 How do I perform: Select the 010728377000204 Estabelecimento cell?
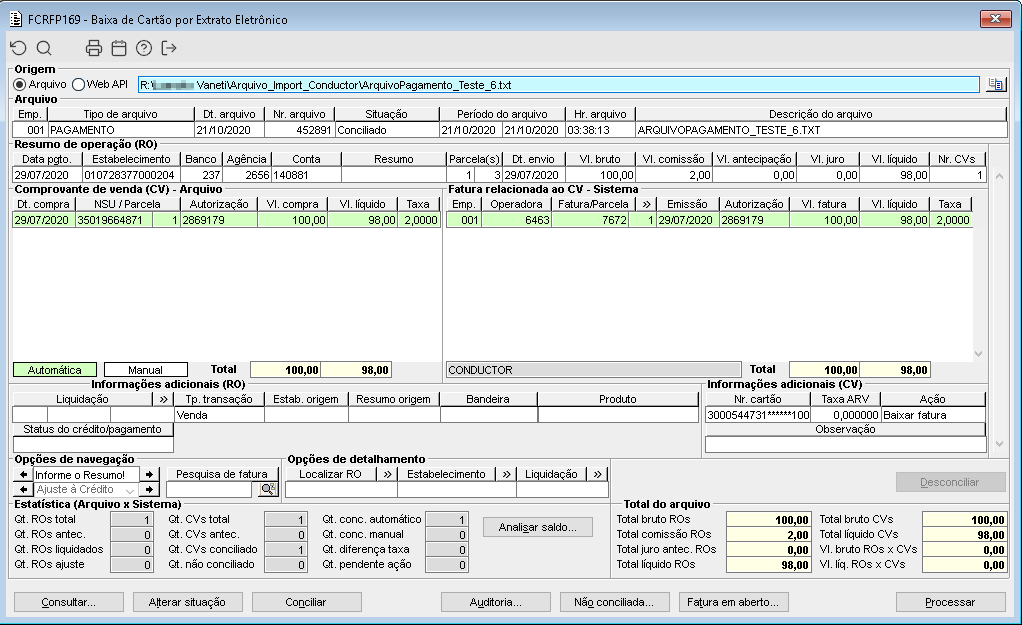pyautogui.click(x=131, y=175)
